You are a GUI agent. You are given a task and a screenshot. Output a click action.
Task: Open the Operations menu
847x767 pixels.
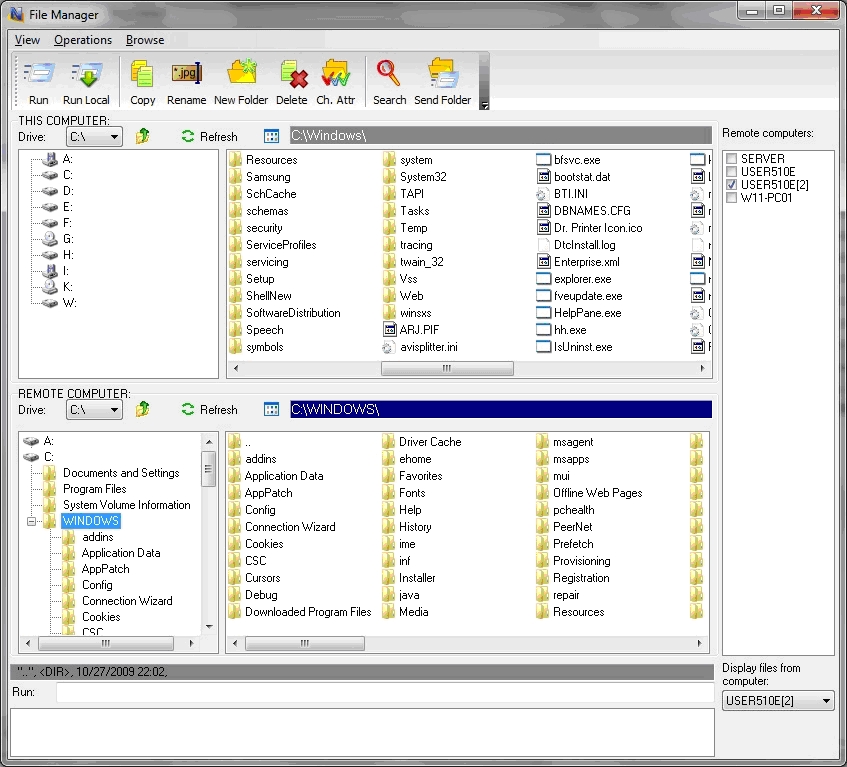83,40
